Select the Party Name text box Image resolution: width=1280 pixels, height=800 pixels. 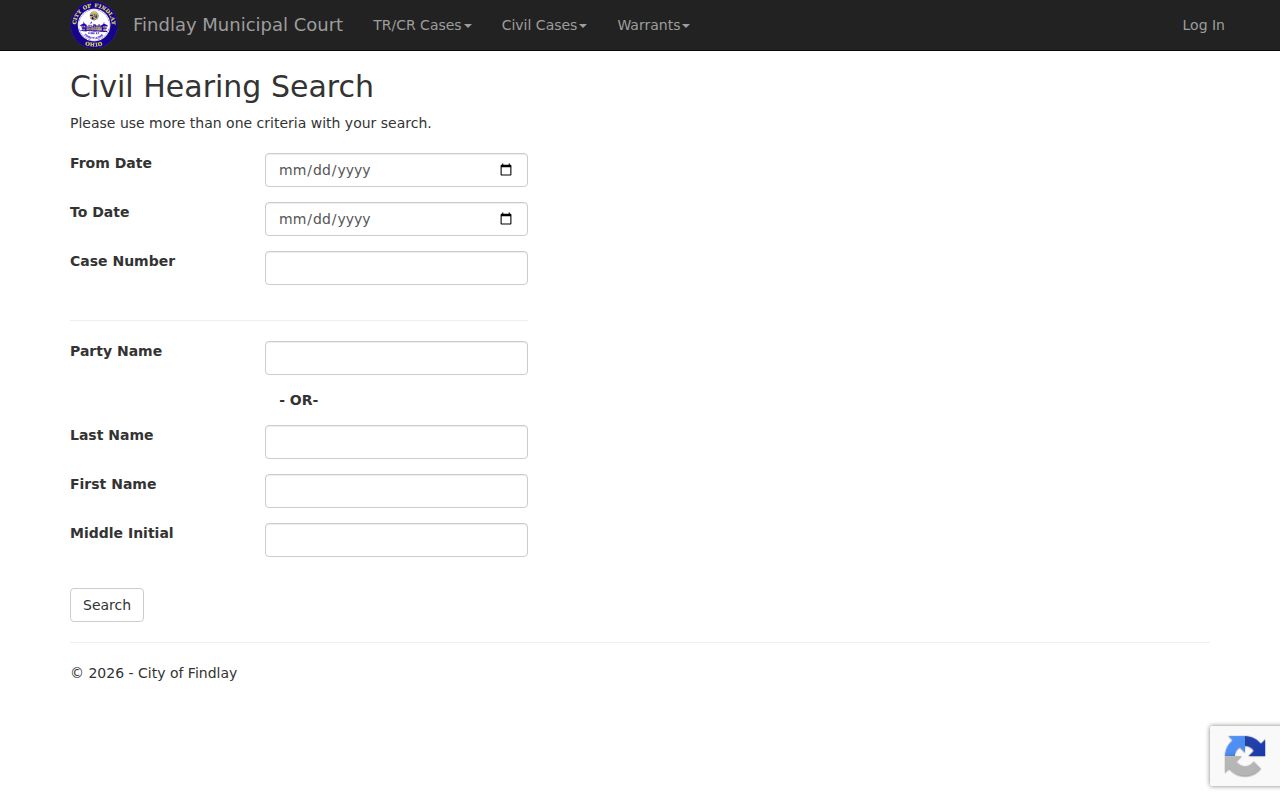click(396, 358)
